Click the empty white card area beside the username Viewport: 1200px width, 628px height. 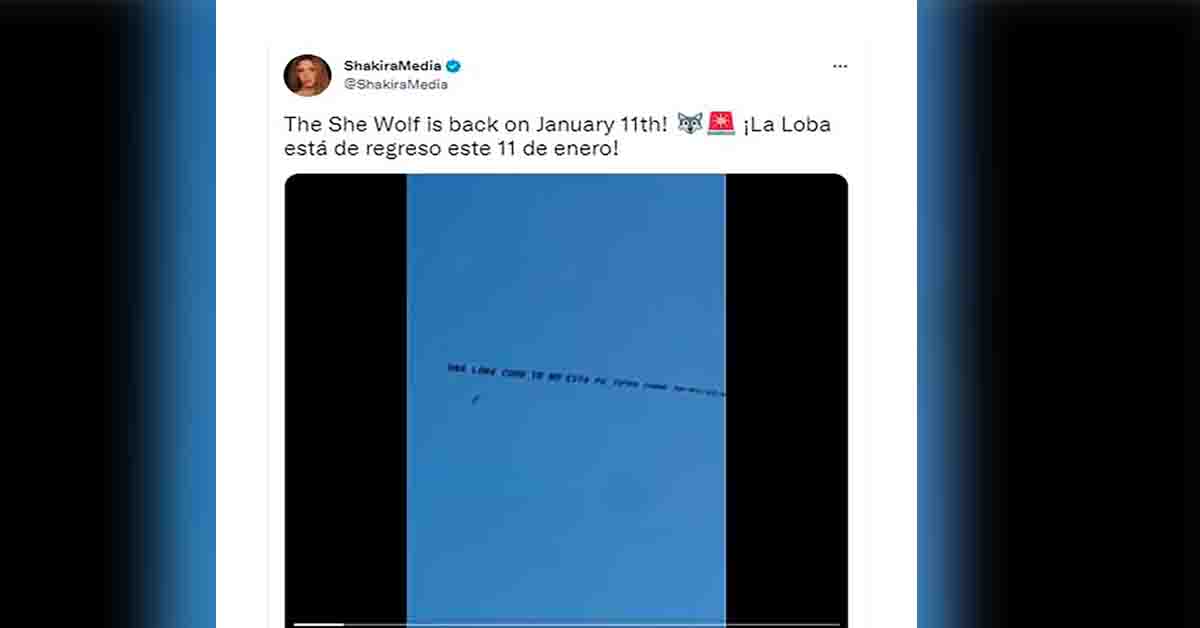[640, 75]
